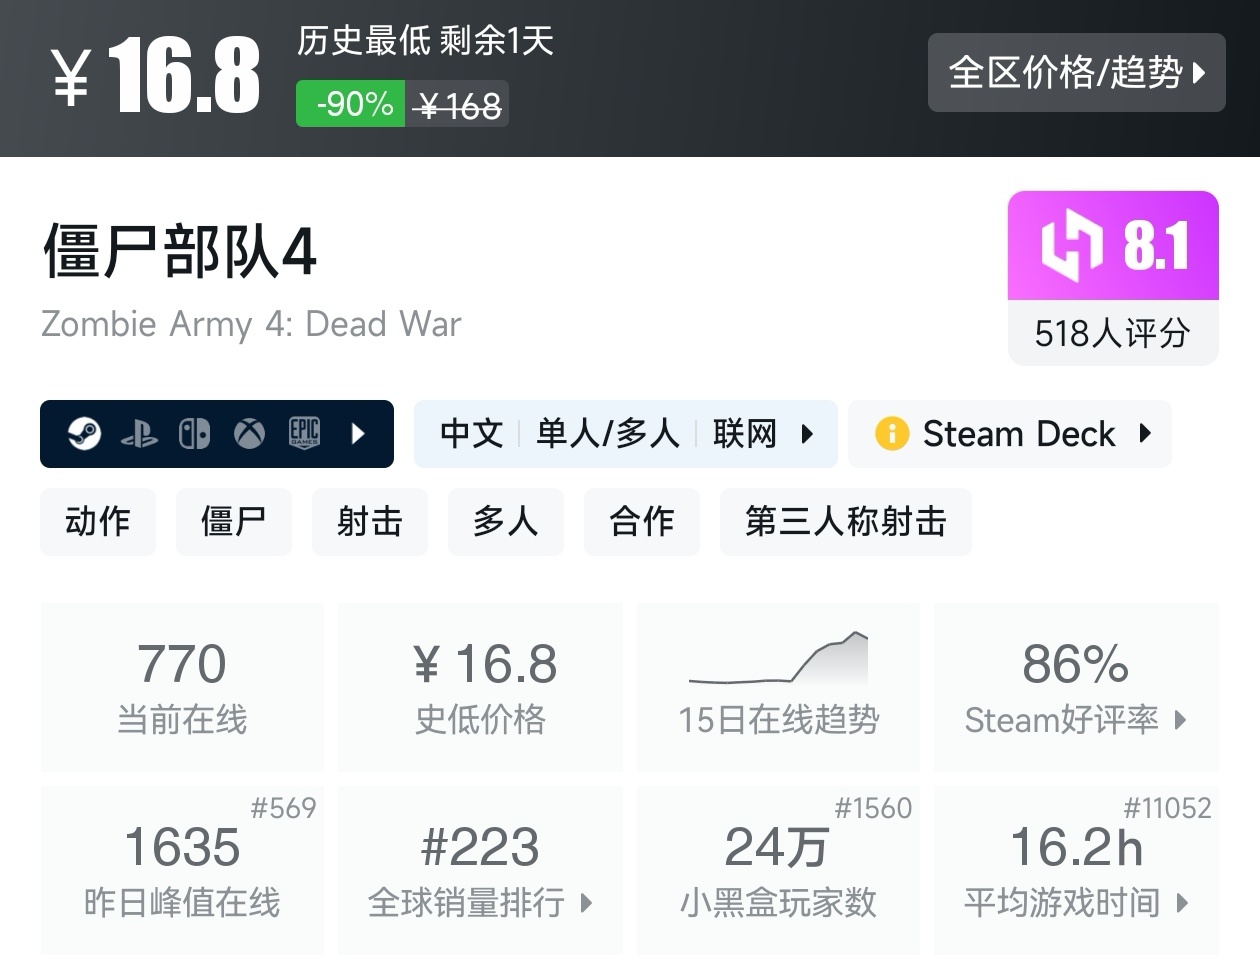The width and height of the screenshot is (1260, 978).
Task: Click the Epic Games platform icon
Action: [304, 434]
